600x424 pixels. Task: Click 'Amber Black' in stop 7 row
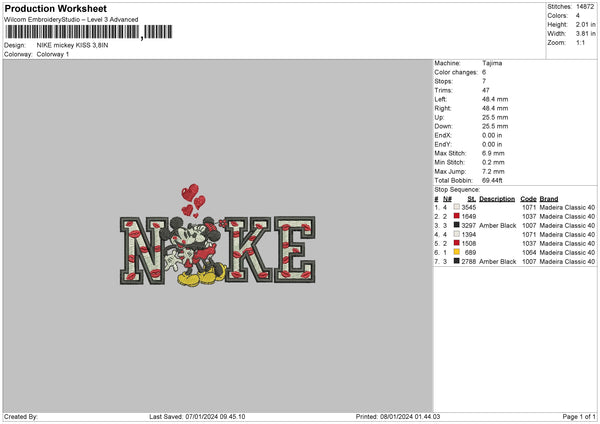pyautogui.click(x=498, y=261)
